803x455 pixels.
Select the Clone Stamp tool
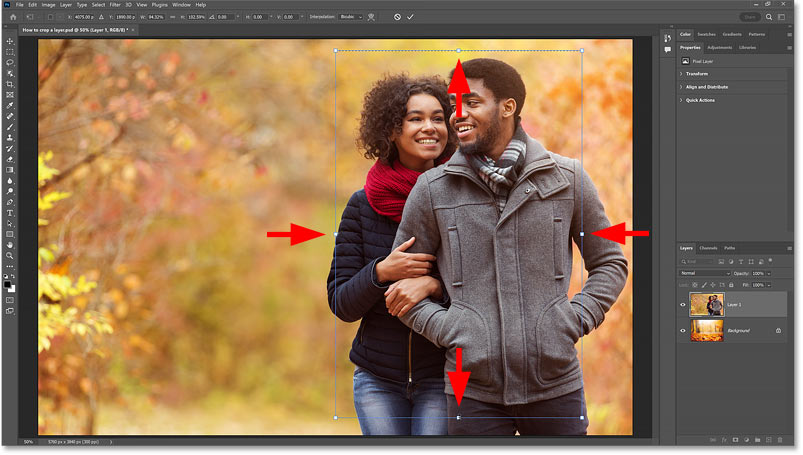point(10,138)
